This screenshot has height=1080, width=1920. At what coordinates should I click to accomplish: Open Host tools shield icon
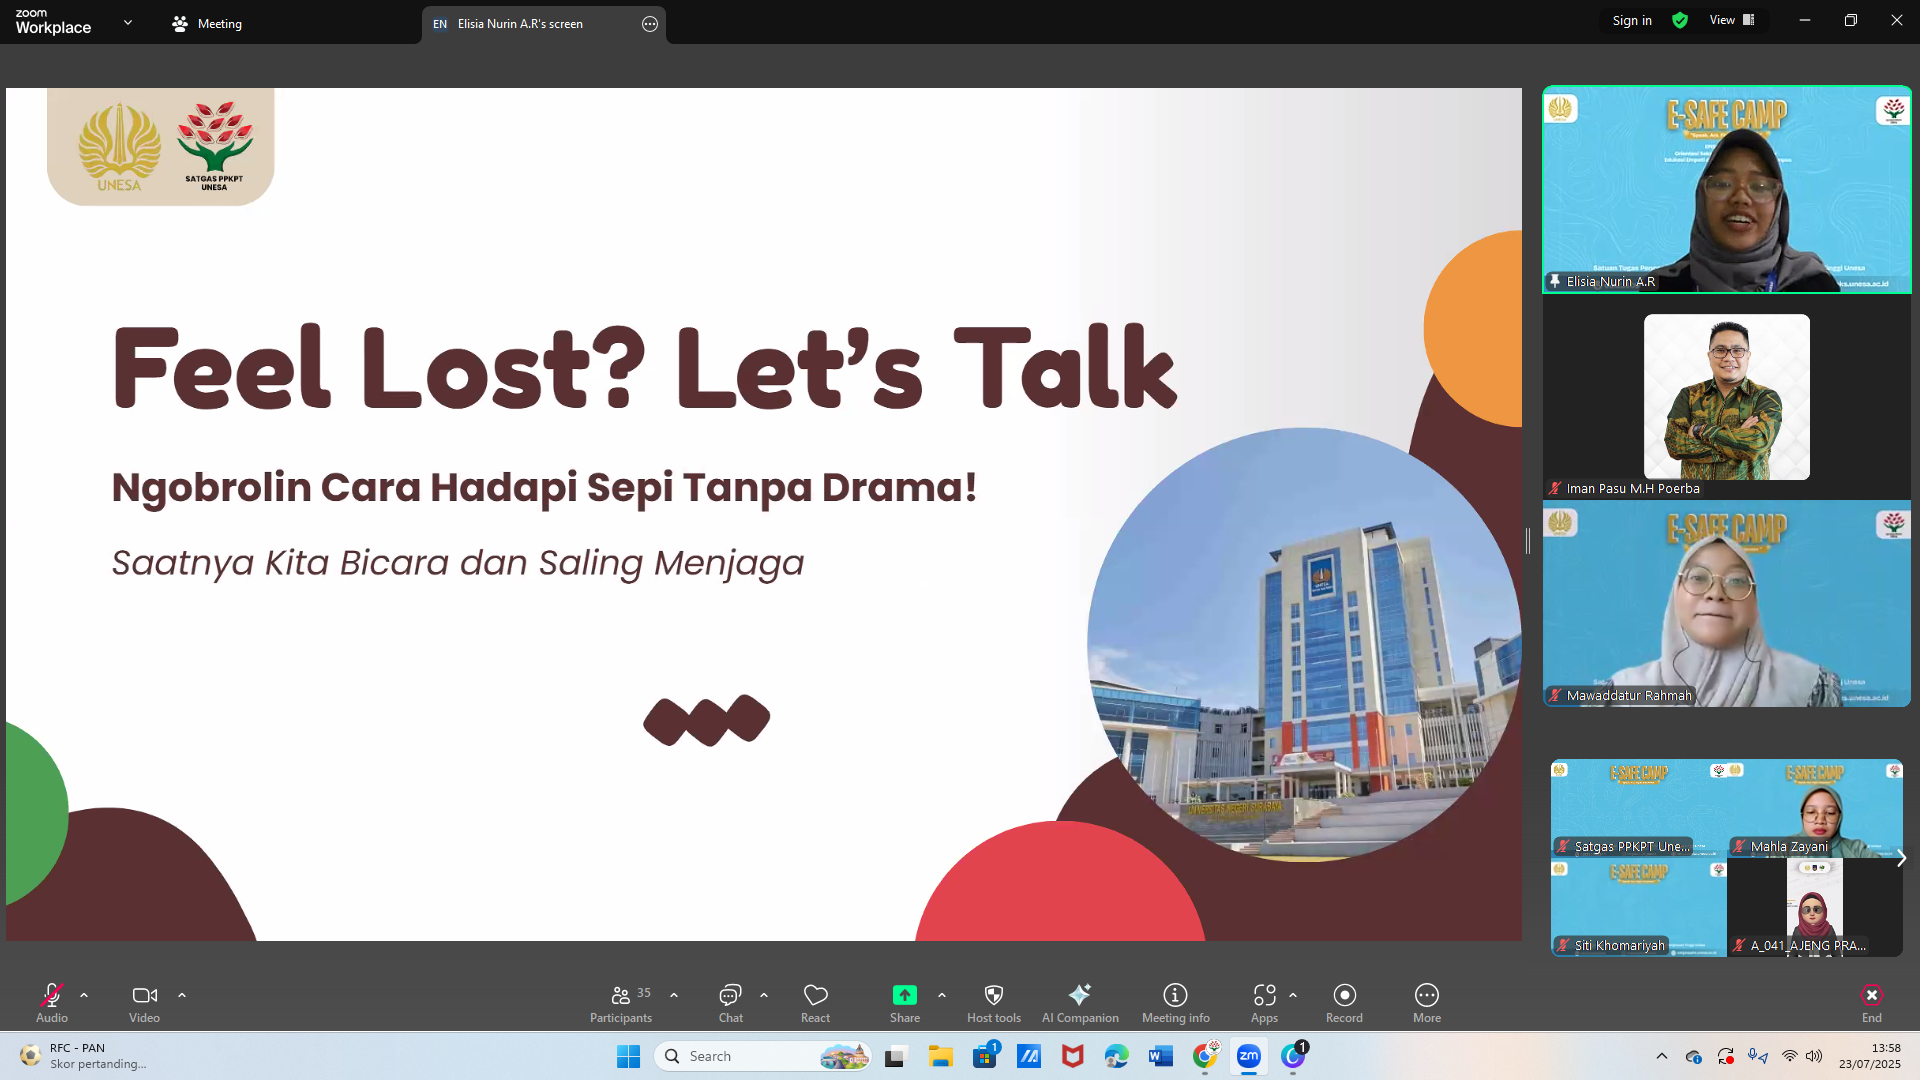click(993, 996)
